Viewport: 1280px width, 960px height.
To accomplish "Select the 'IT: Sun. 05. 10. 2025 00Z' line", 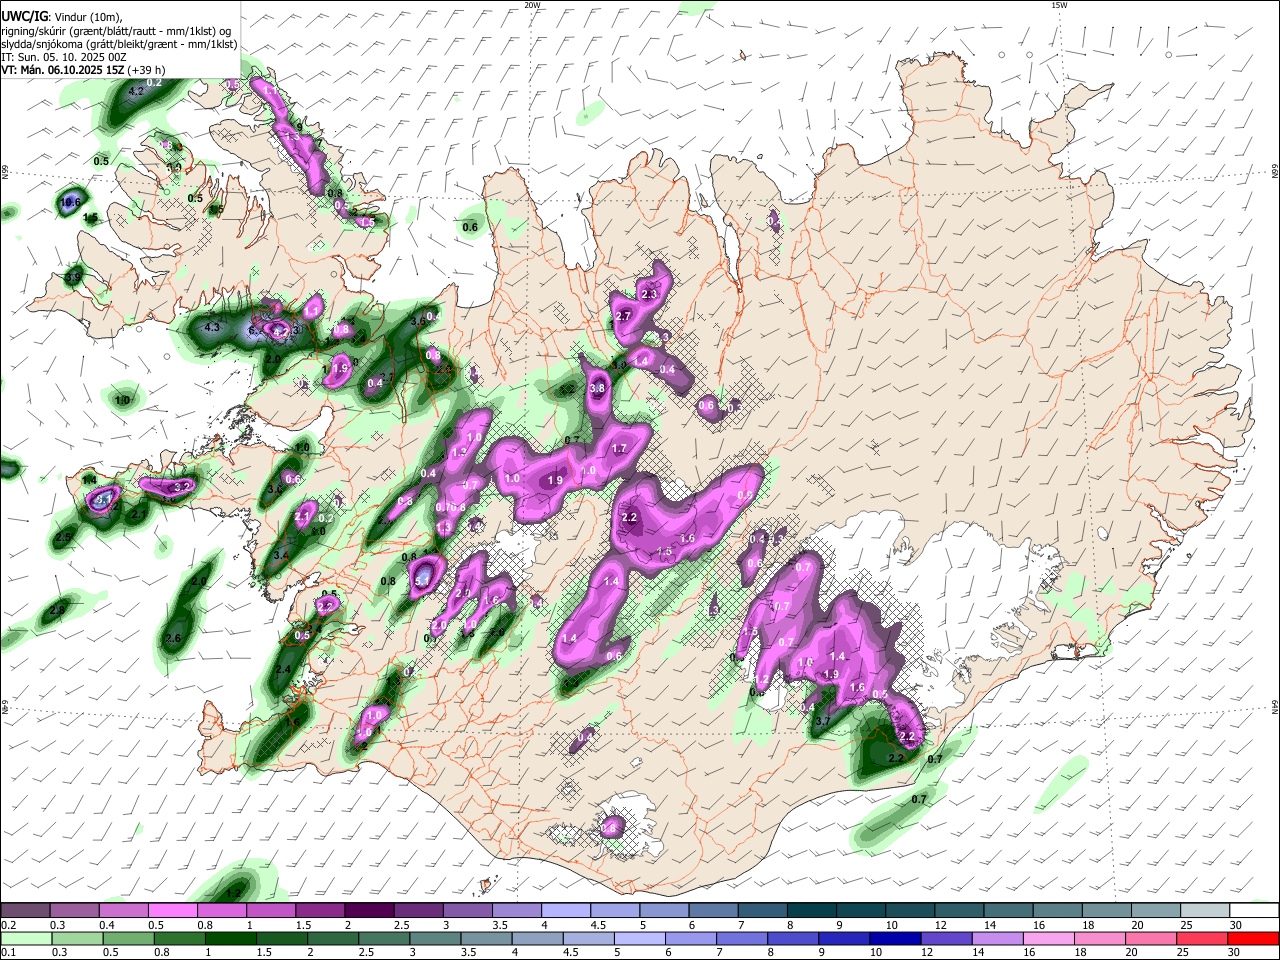I will point(63,57).
